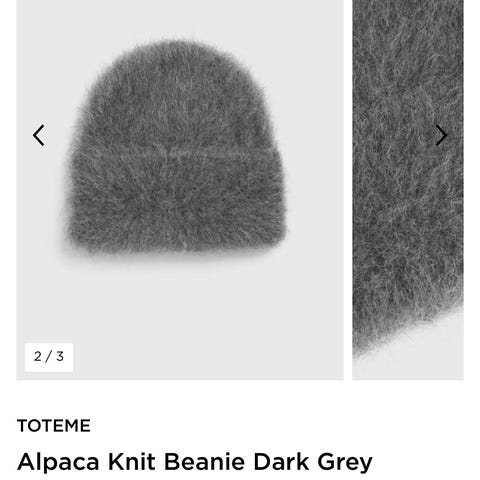Select the close-up fabric texture image
This screenshot has width=480, height=480.
coord(408,190)
